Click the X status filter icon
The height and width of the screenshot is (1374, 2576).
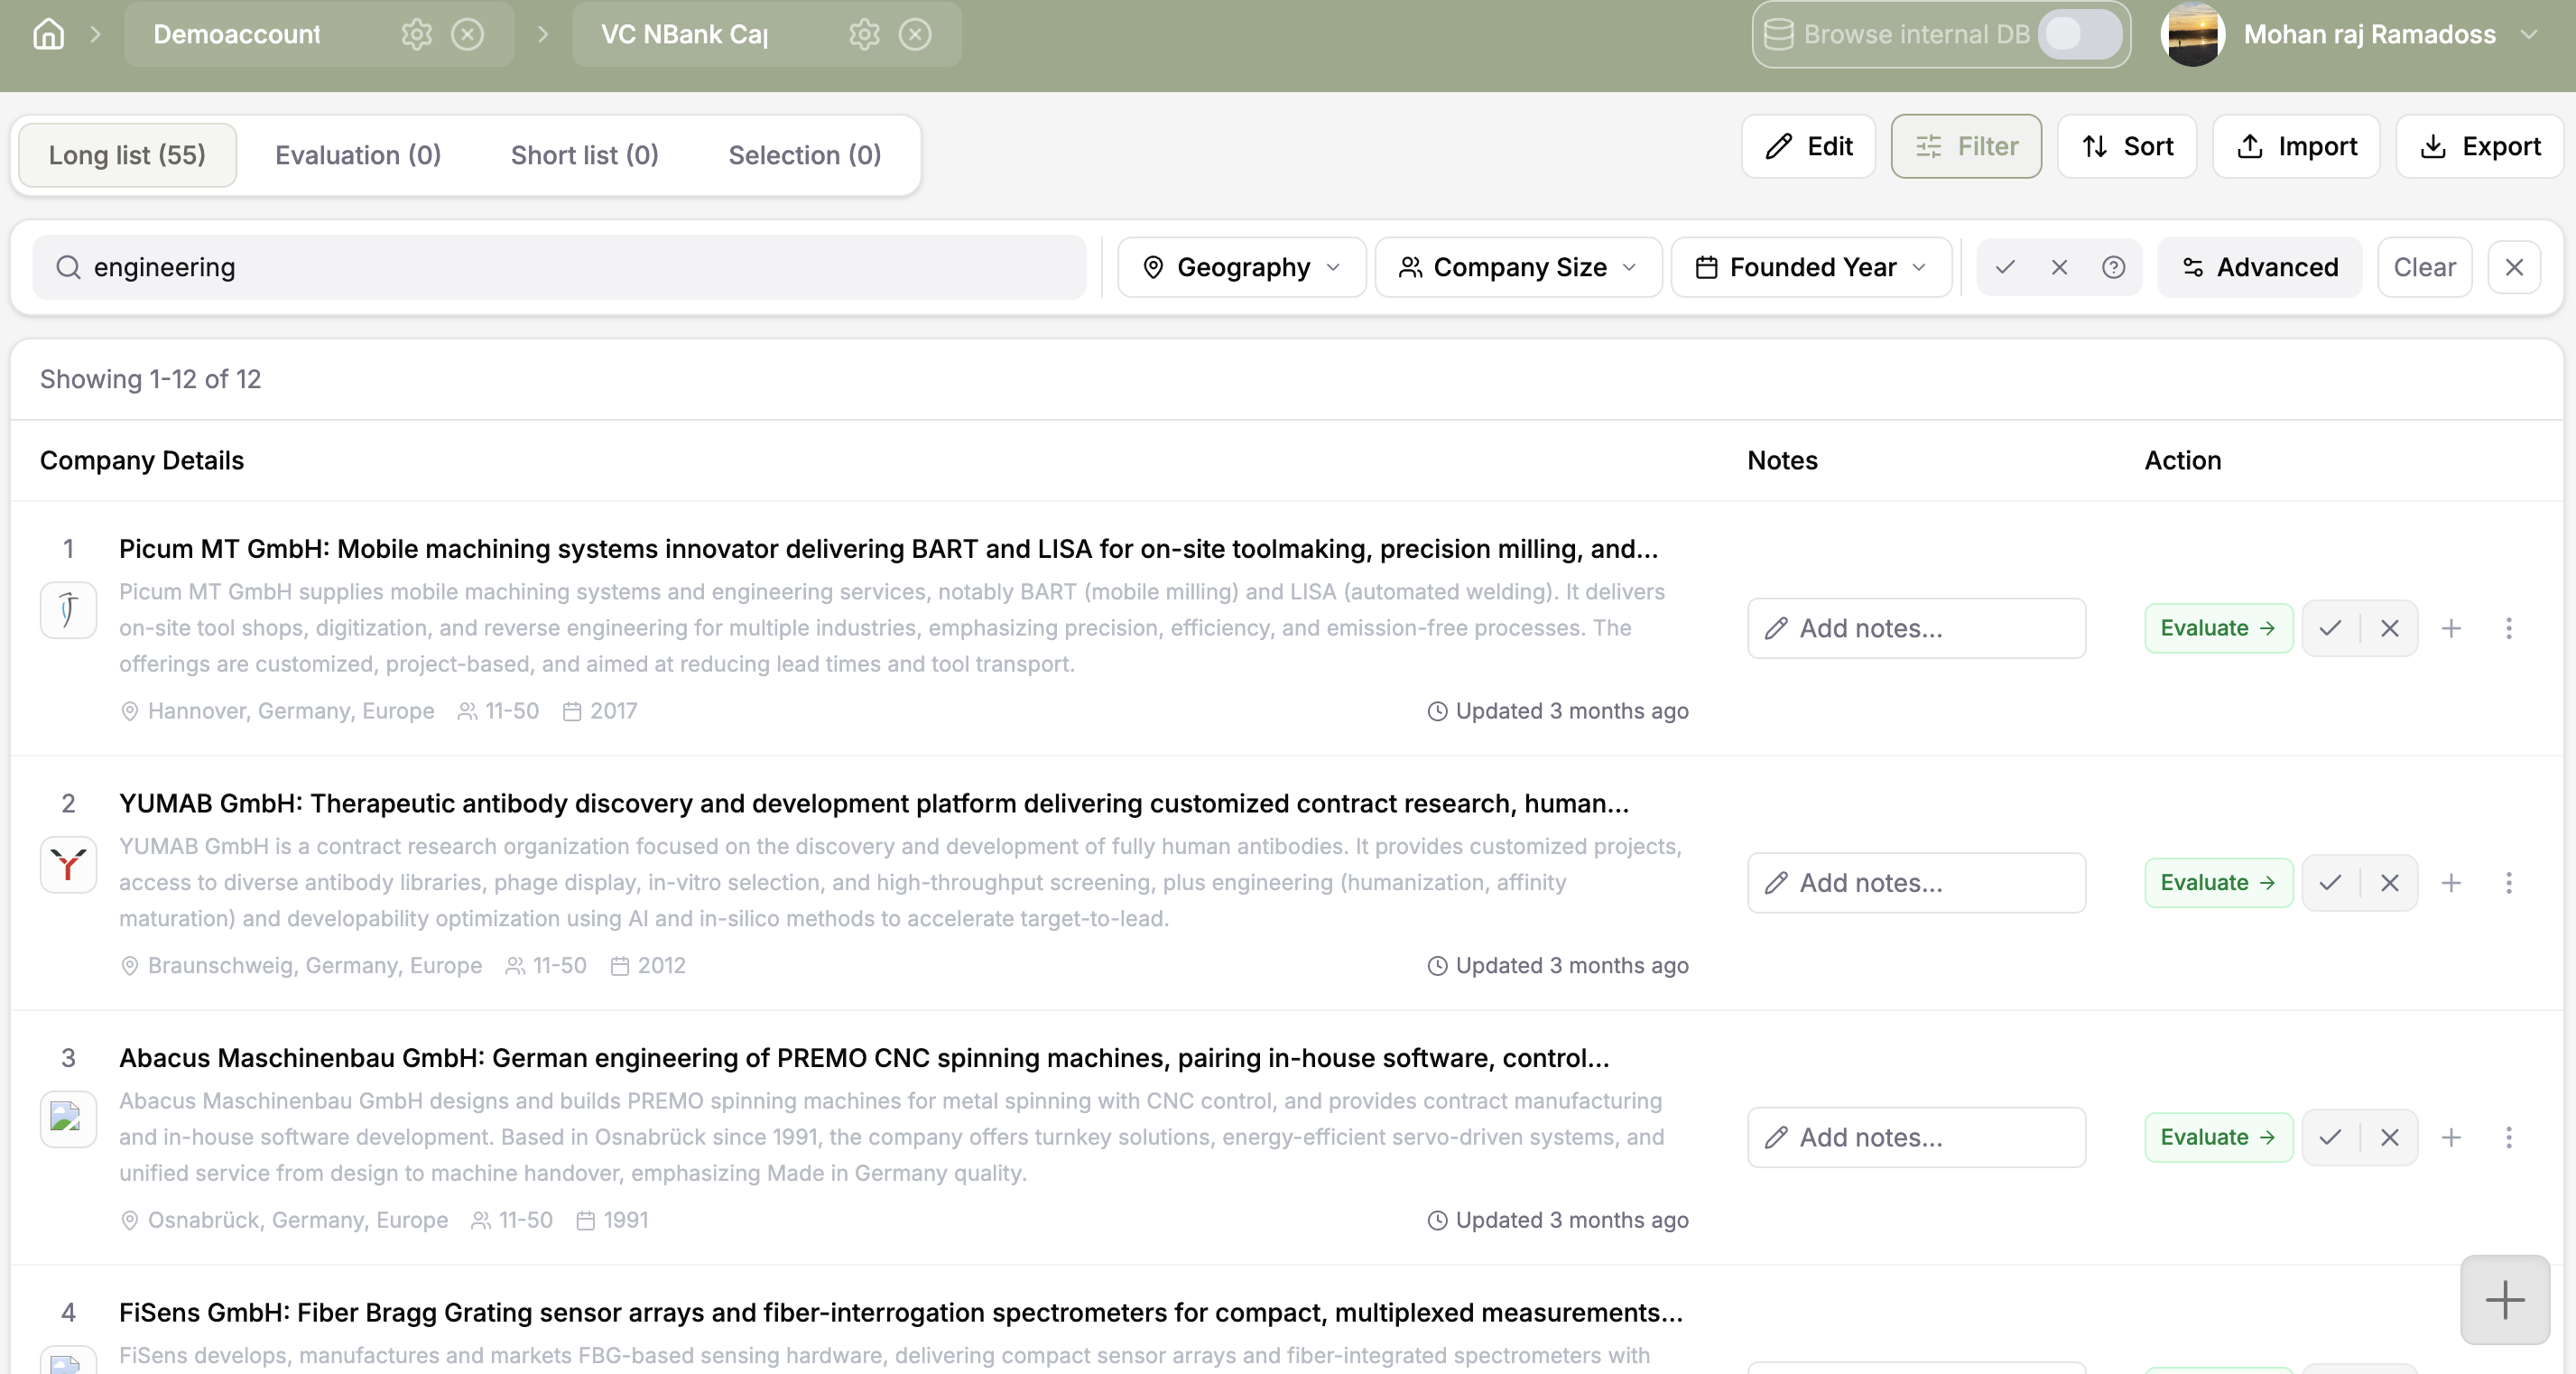[2059, 267]
